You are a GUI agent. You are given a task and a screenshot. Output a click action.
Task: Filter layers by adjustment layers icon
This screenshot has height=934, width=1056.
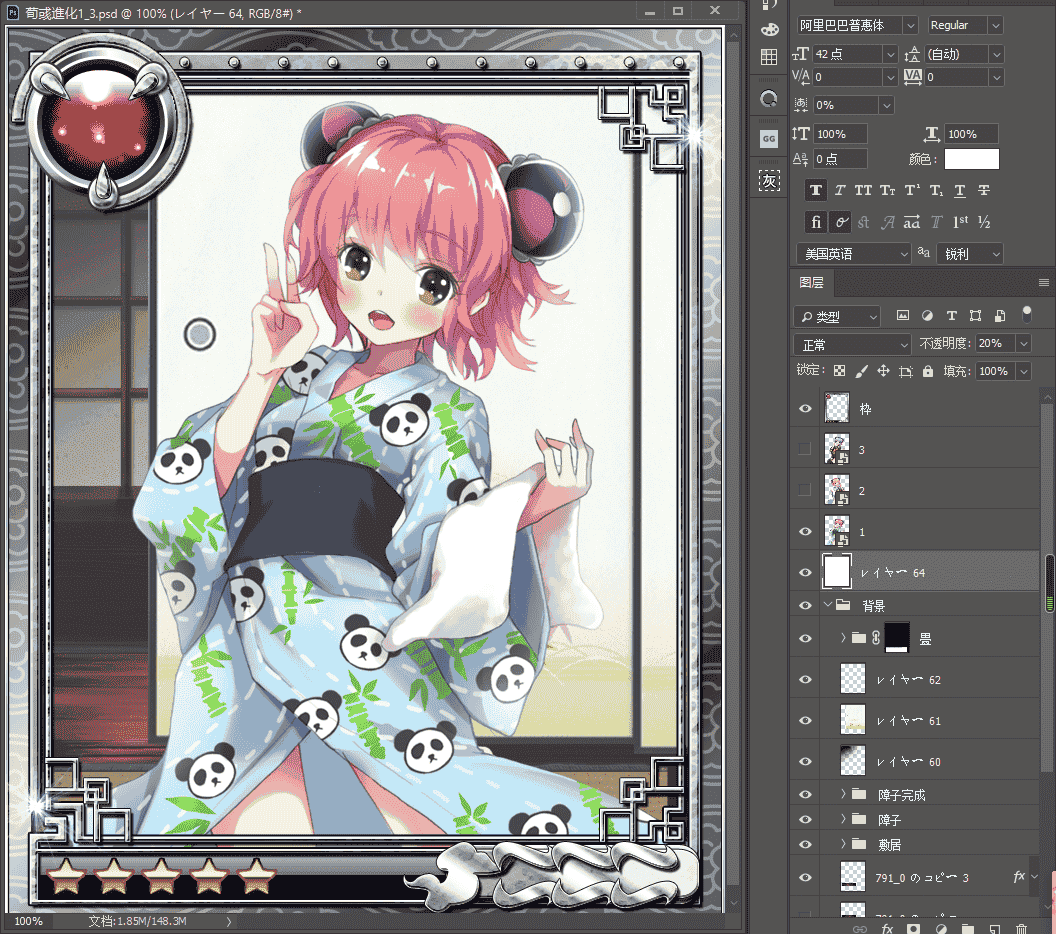pyautogui.click(x=927, y=315)
